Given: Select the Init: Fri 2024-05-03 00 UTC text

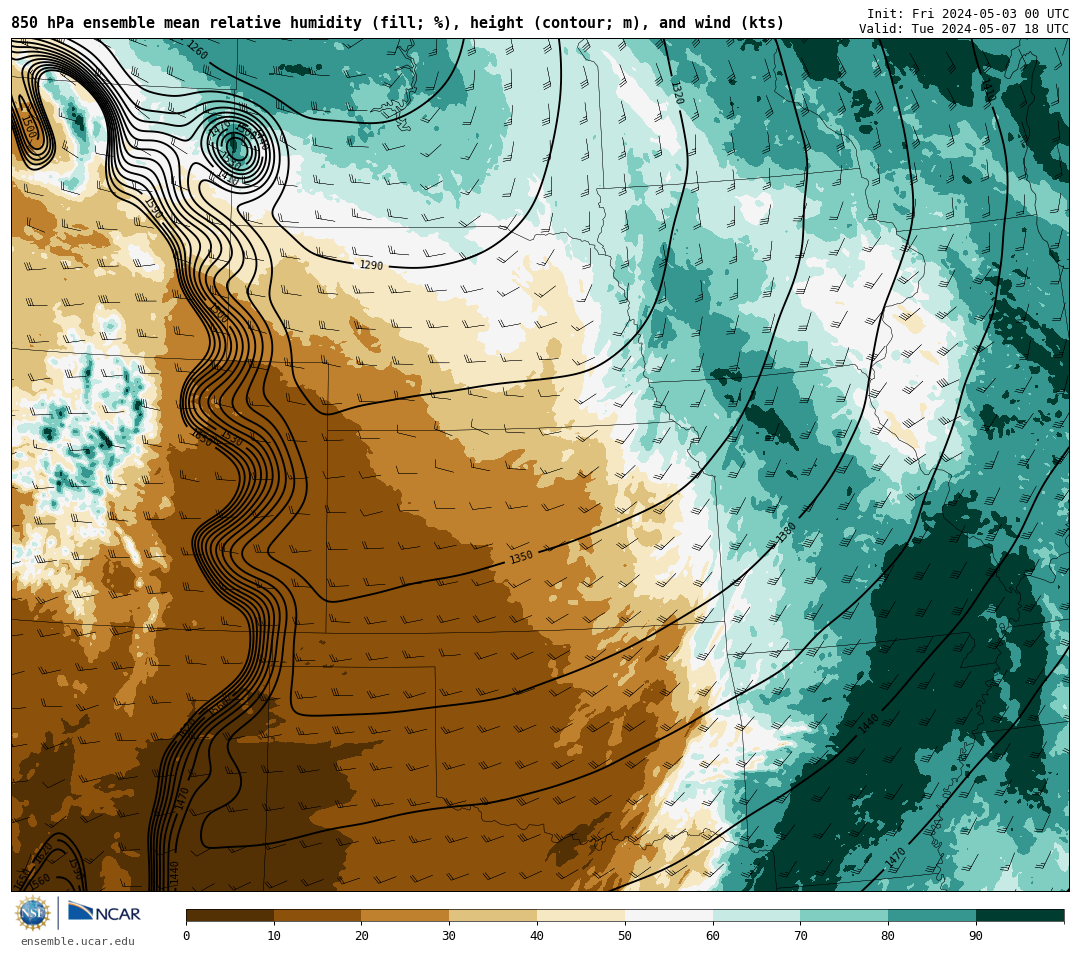Looking at the screenshot, I should pyautogui.click(x=968, y=14).
